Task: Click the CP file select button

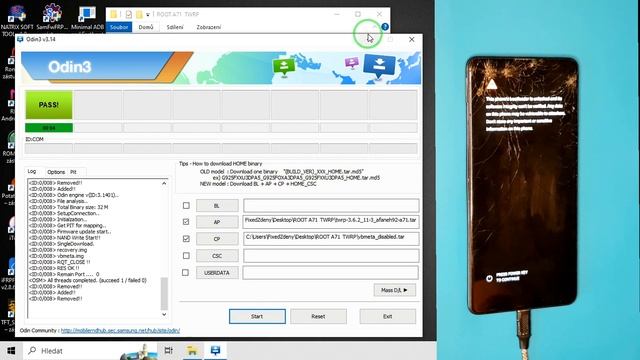Action: point(217,239)
